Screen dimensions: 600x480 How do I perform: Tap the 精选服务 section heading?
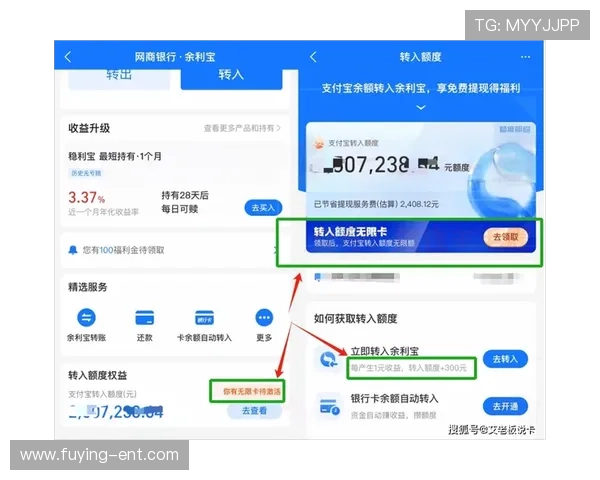coord(88,287)
